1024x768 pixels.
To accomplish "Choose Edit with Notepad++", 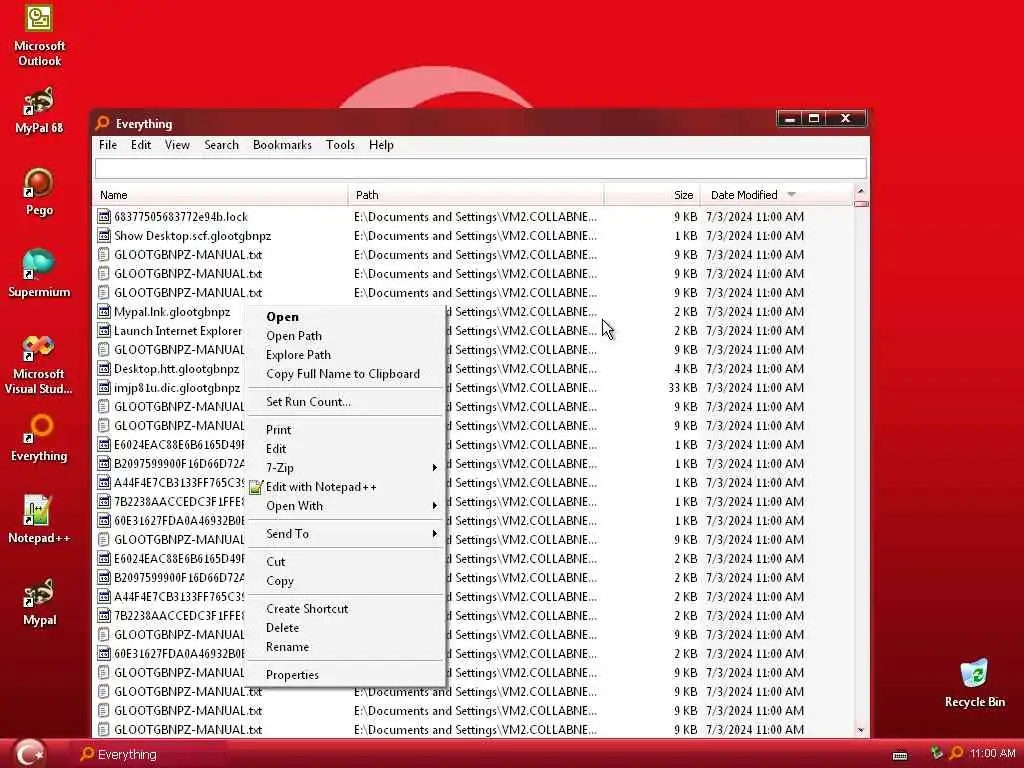I will (x=345, y=487).
